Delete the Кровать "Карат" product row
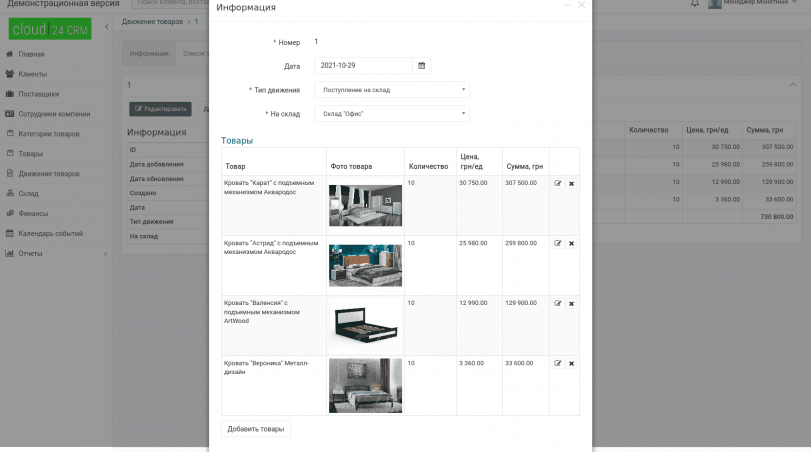 (x=571, y=183)
